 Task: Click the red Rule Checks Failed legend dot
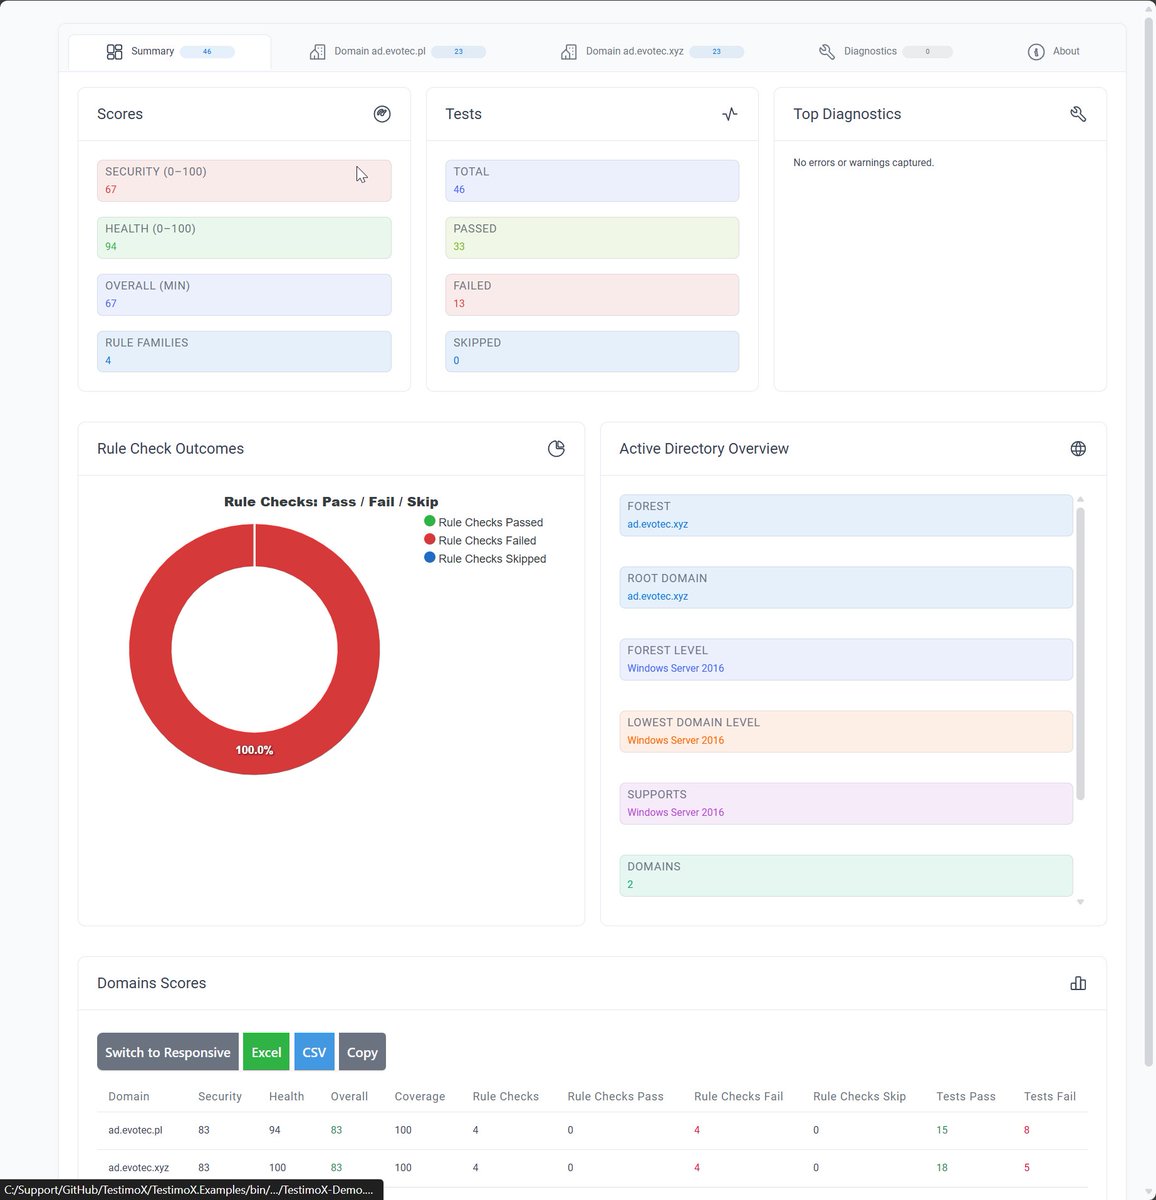coord(430,539)
